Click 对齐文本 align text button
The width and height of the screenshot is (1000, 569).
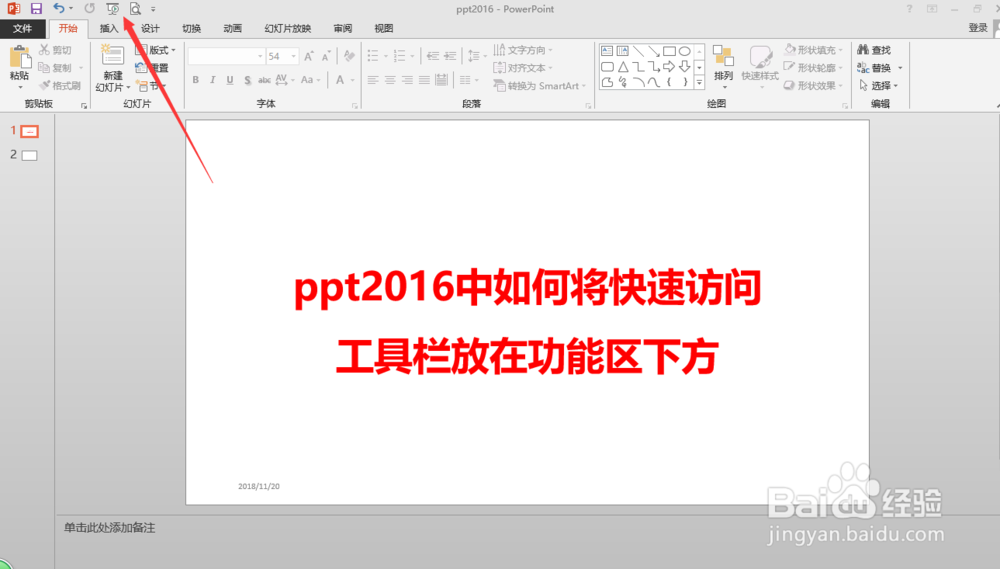523,68
